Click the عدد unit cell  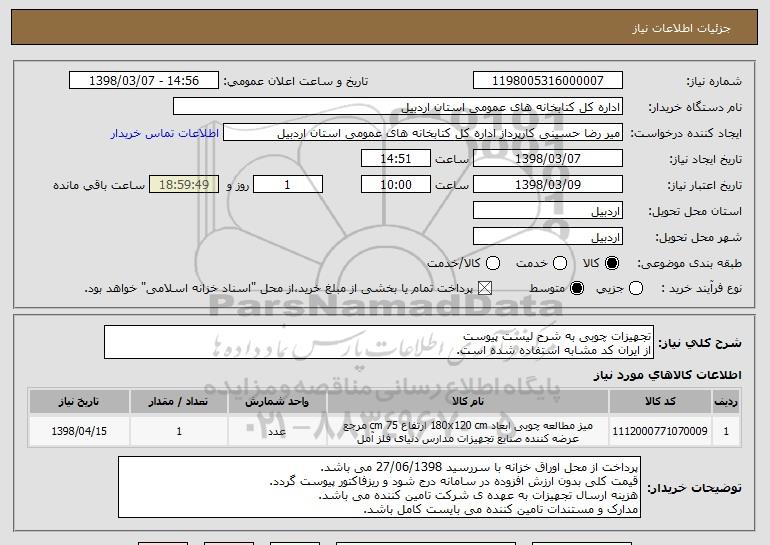(x=277, y=431)
